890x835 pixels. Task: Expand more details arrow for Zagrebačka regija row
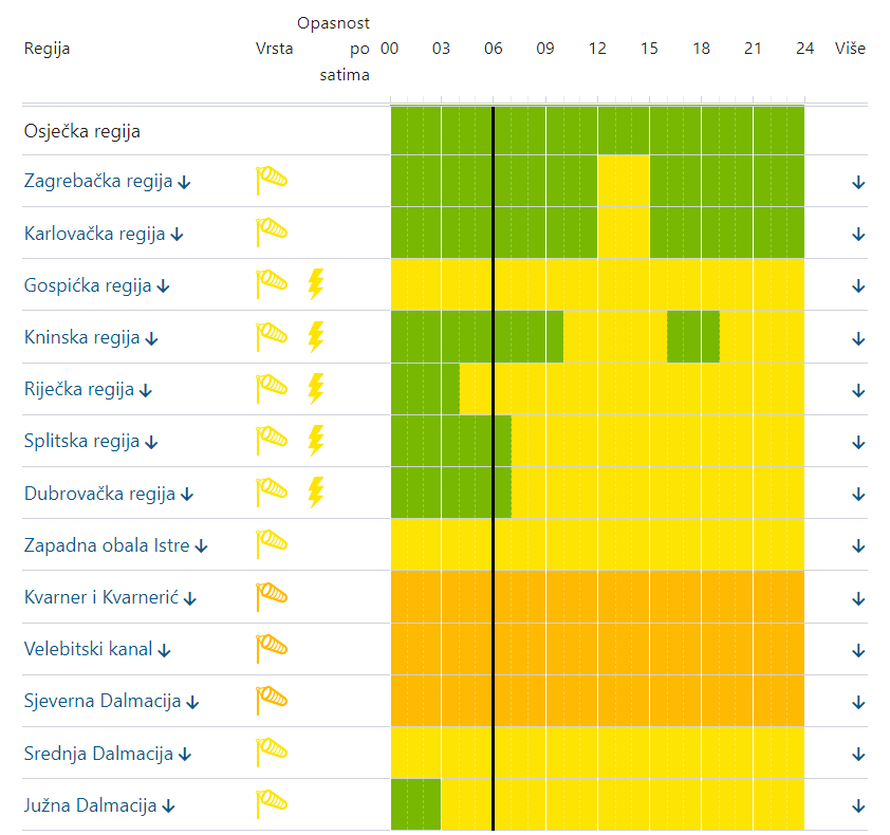tap(857, 182)
